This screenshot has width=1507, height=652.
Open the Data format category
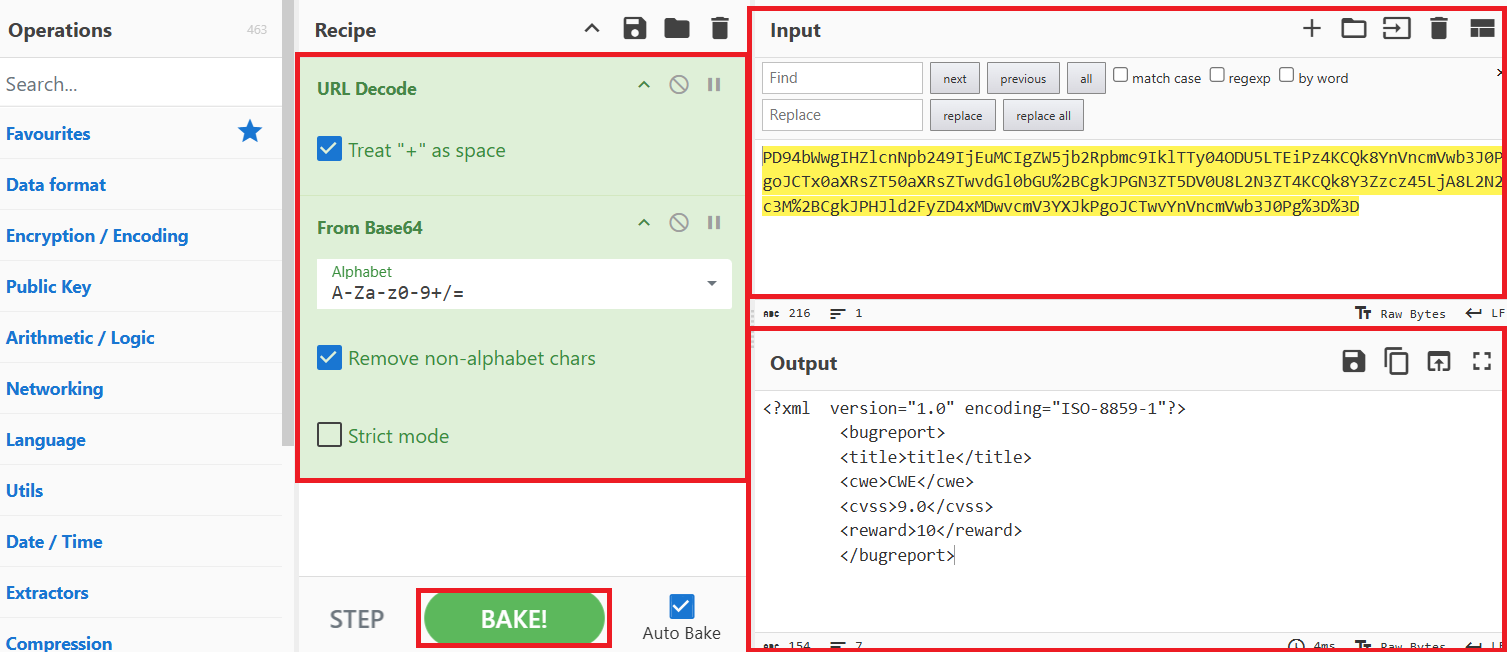[56, 185]
